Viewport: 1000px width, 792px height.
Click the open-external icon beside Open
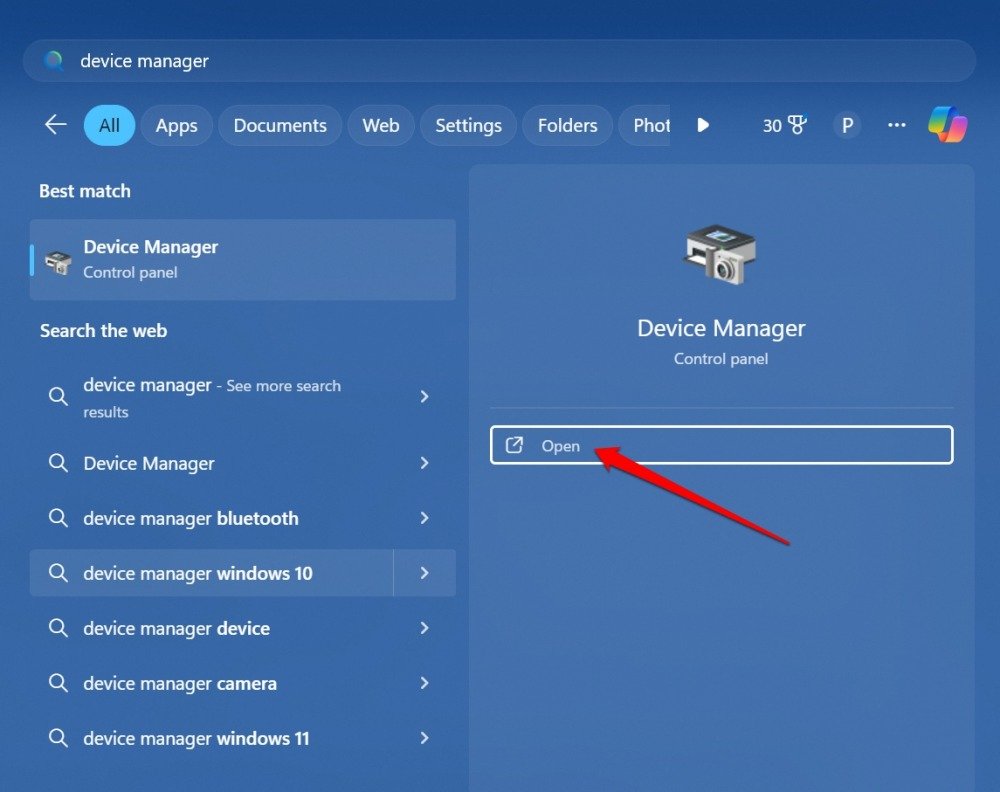[x=514, y=445]
